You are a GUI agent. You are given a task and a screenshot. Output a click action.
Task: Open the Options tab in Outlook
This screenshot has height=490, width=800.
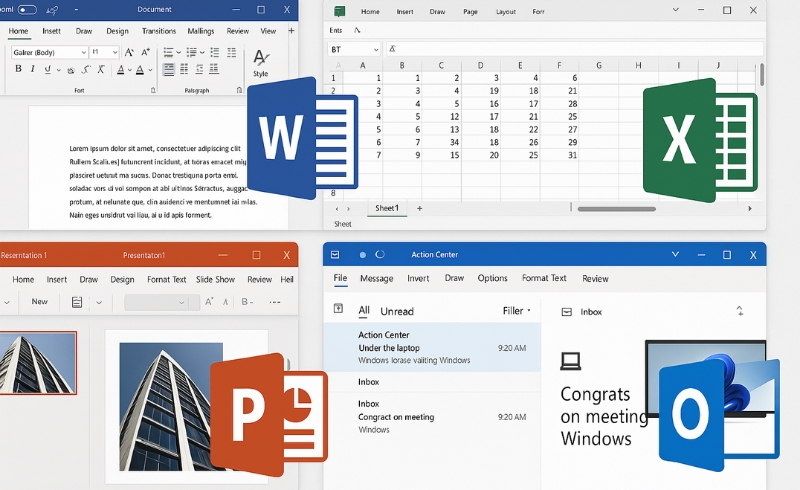[x=492, y=278]
